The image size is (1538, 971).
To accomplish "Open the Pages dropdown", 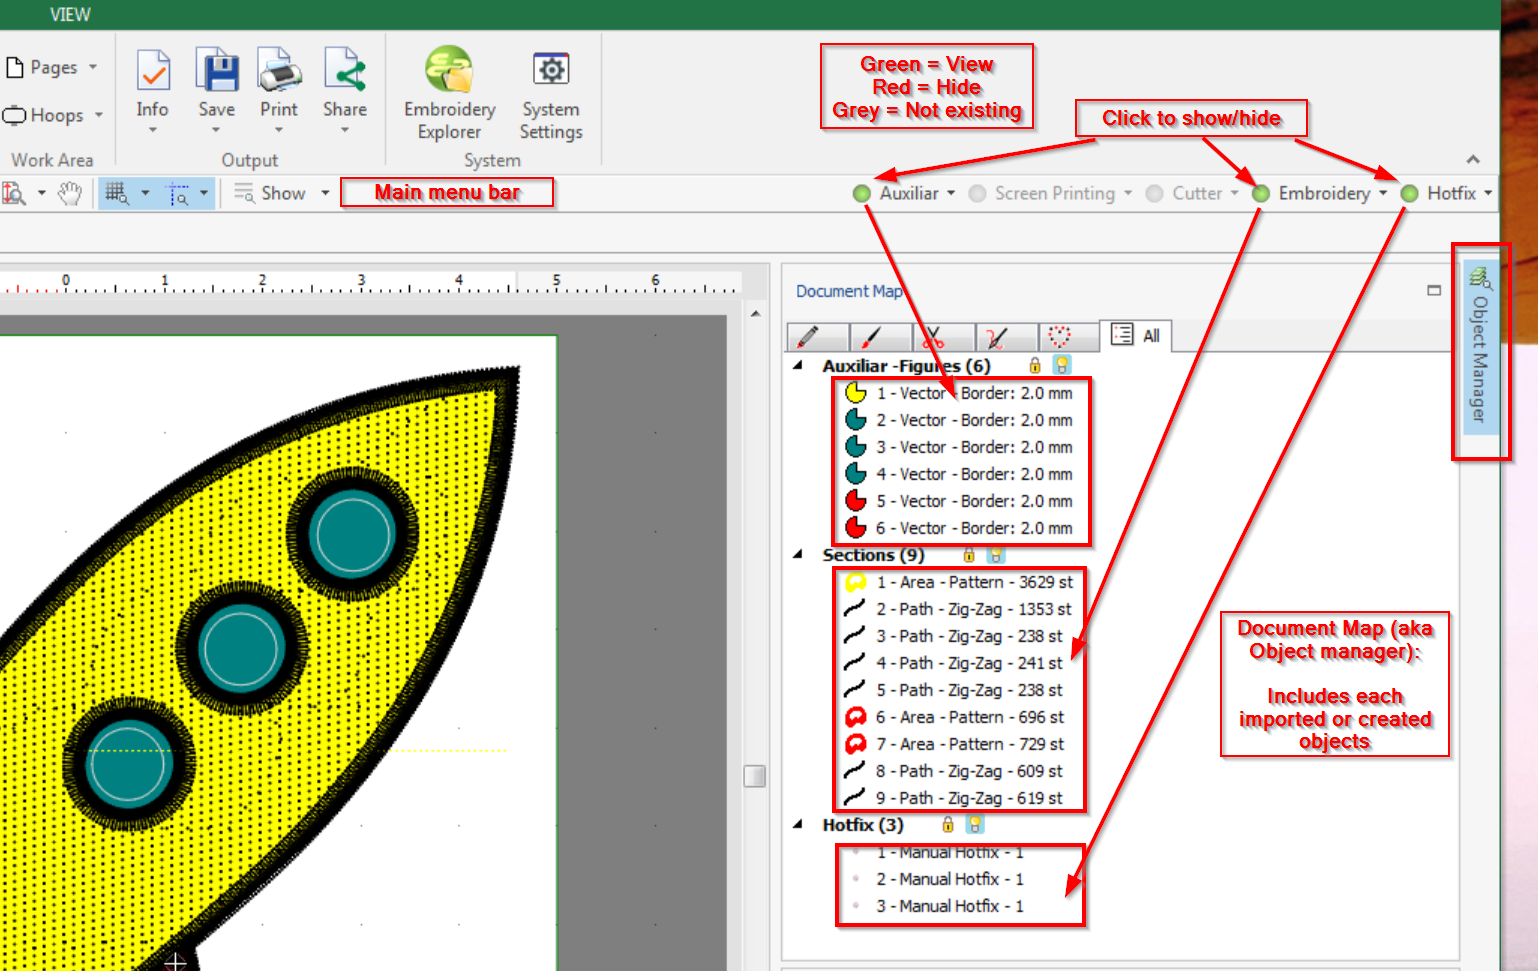I will 54,68.
